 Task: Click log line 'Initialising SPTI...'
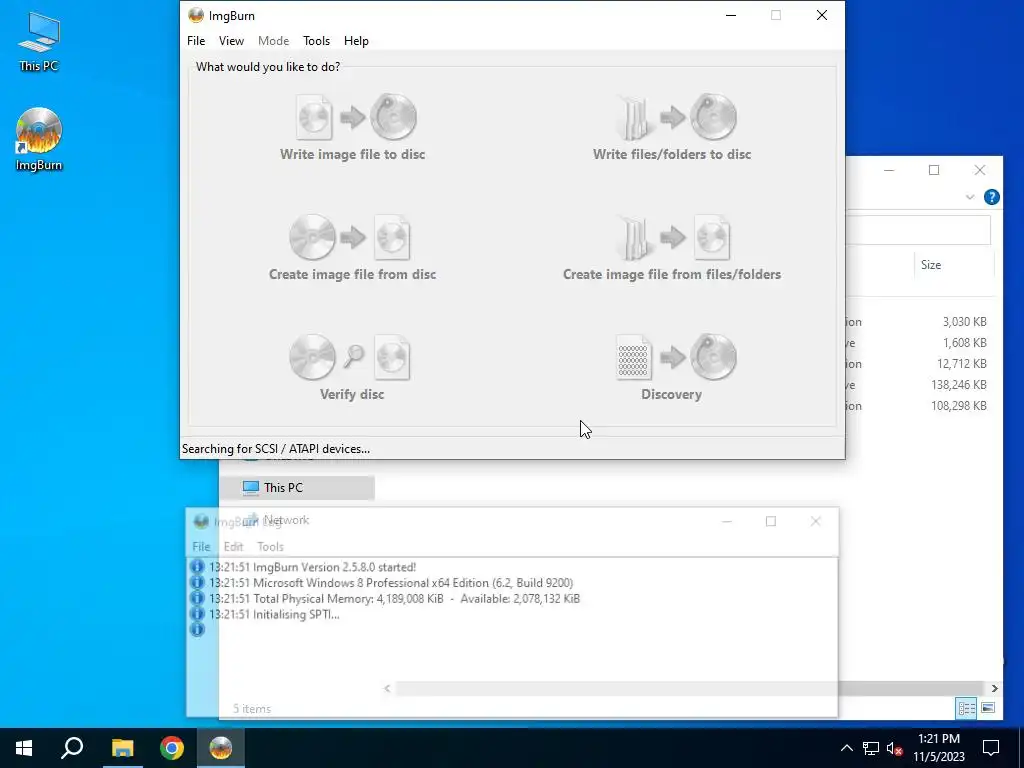274,614
